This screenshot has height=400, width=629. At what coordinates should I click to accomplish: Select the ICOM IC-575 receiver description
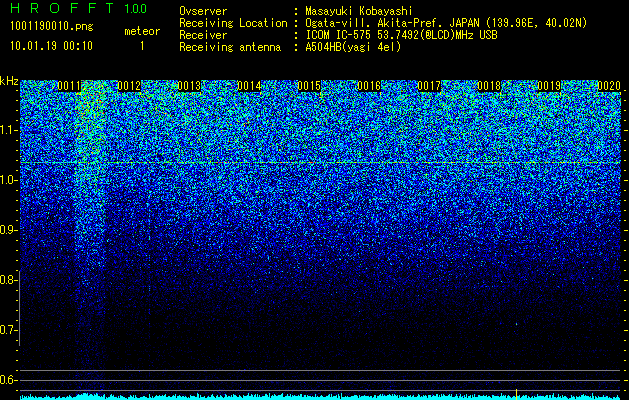[401, 35]
